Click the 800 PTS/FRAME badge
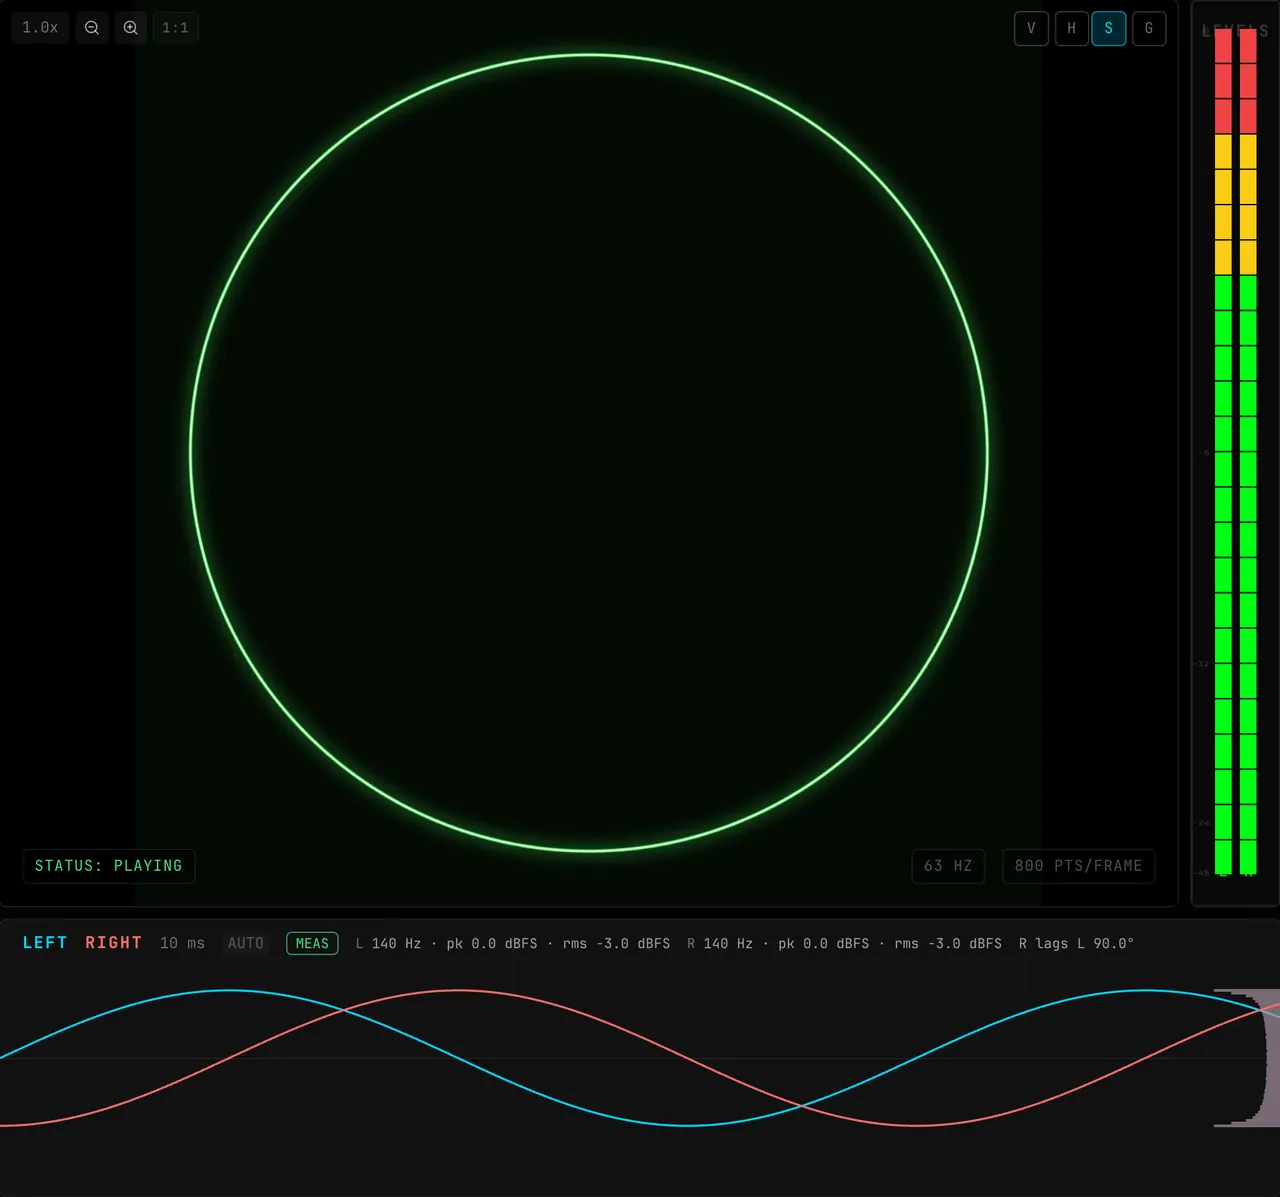 (1078, 866)
